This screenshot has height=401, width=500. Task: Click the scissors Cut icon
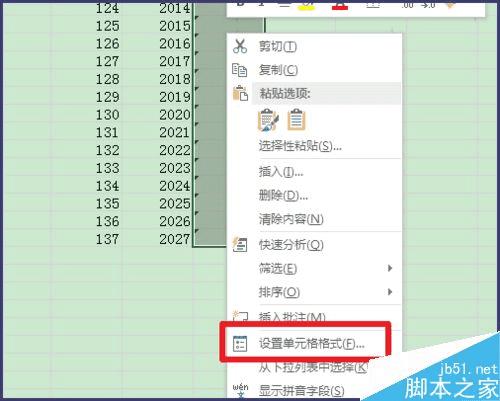point(240,46)
